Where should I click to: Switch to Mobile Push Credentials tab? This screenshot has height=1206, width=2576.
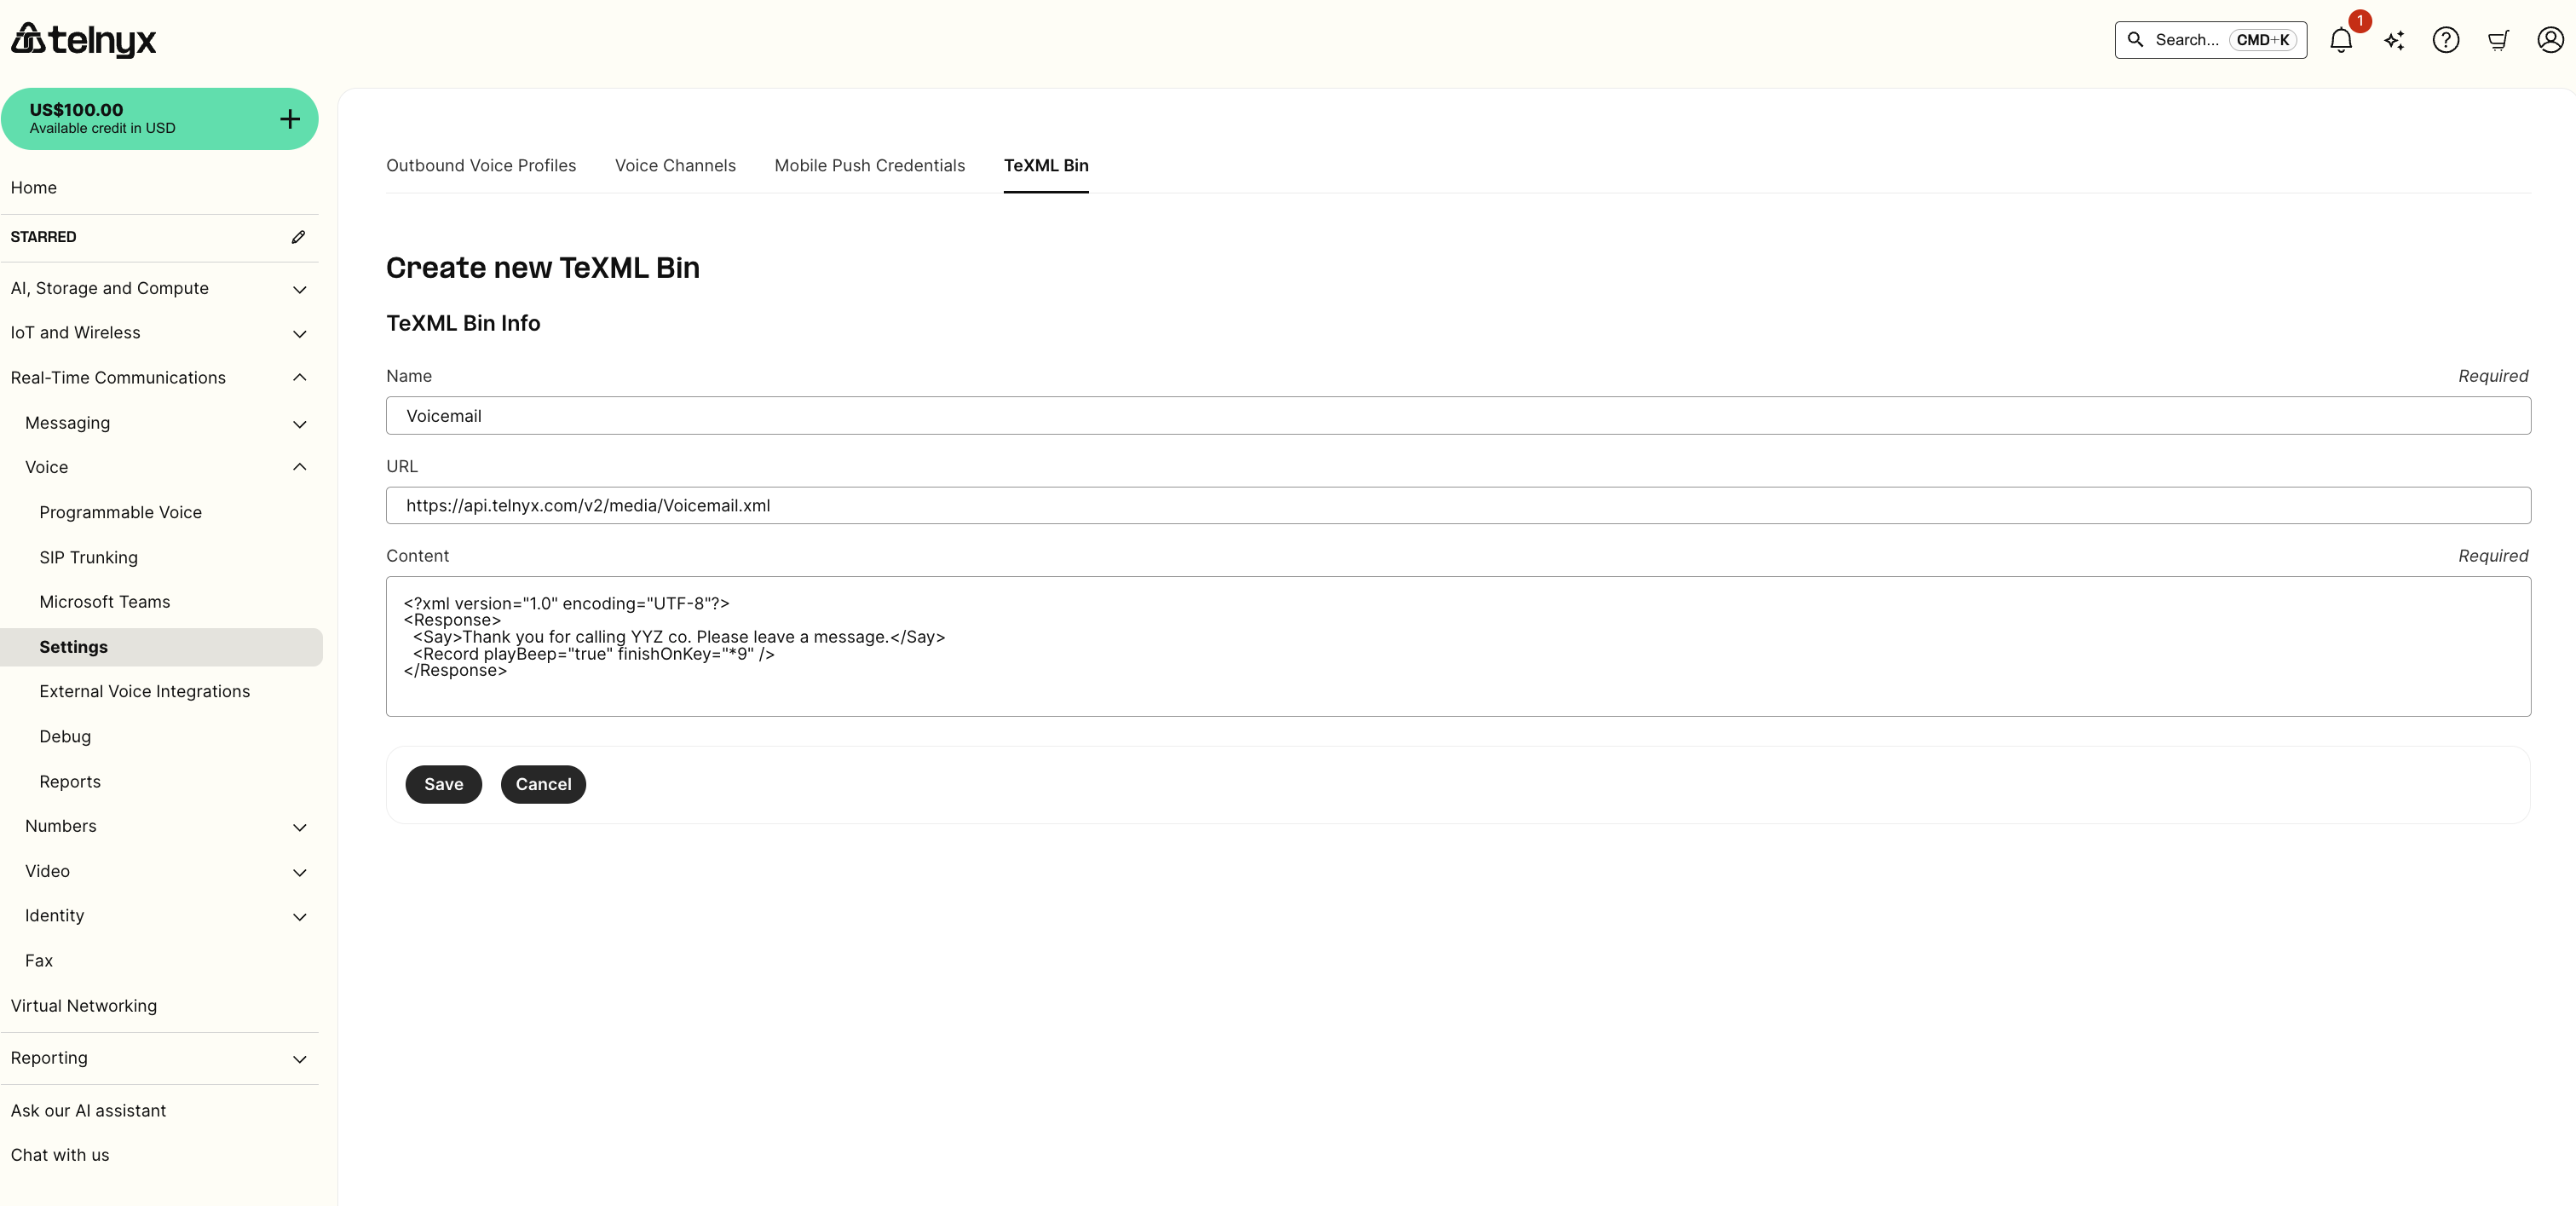(x=869, y=166)
